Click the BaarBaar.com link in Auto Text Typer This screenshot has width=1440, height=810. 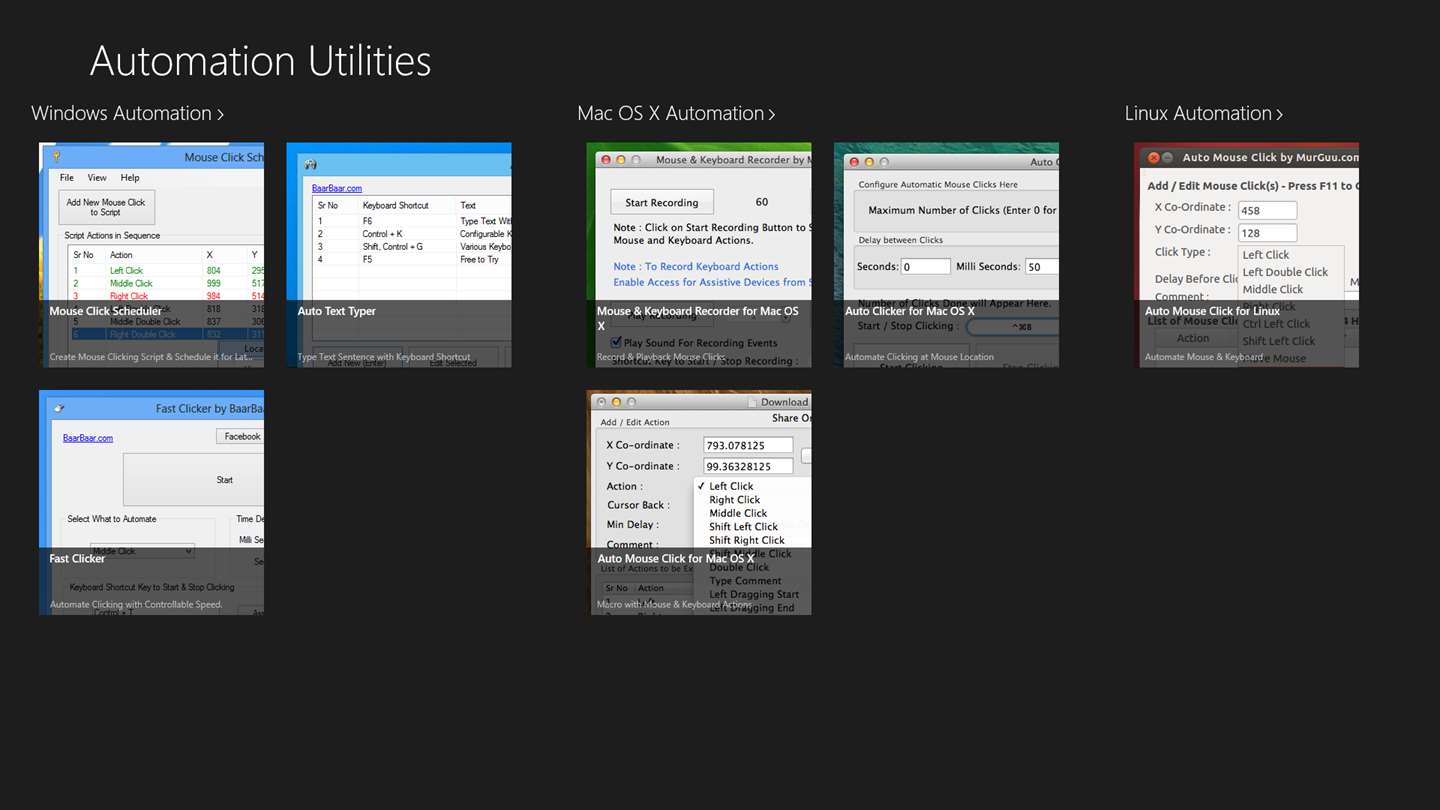337,188
